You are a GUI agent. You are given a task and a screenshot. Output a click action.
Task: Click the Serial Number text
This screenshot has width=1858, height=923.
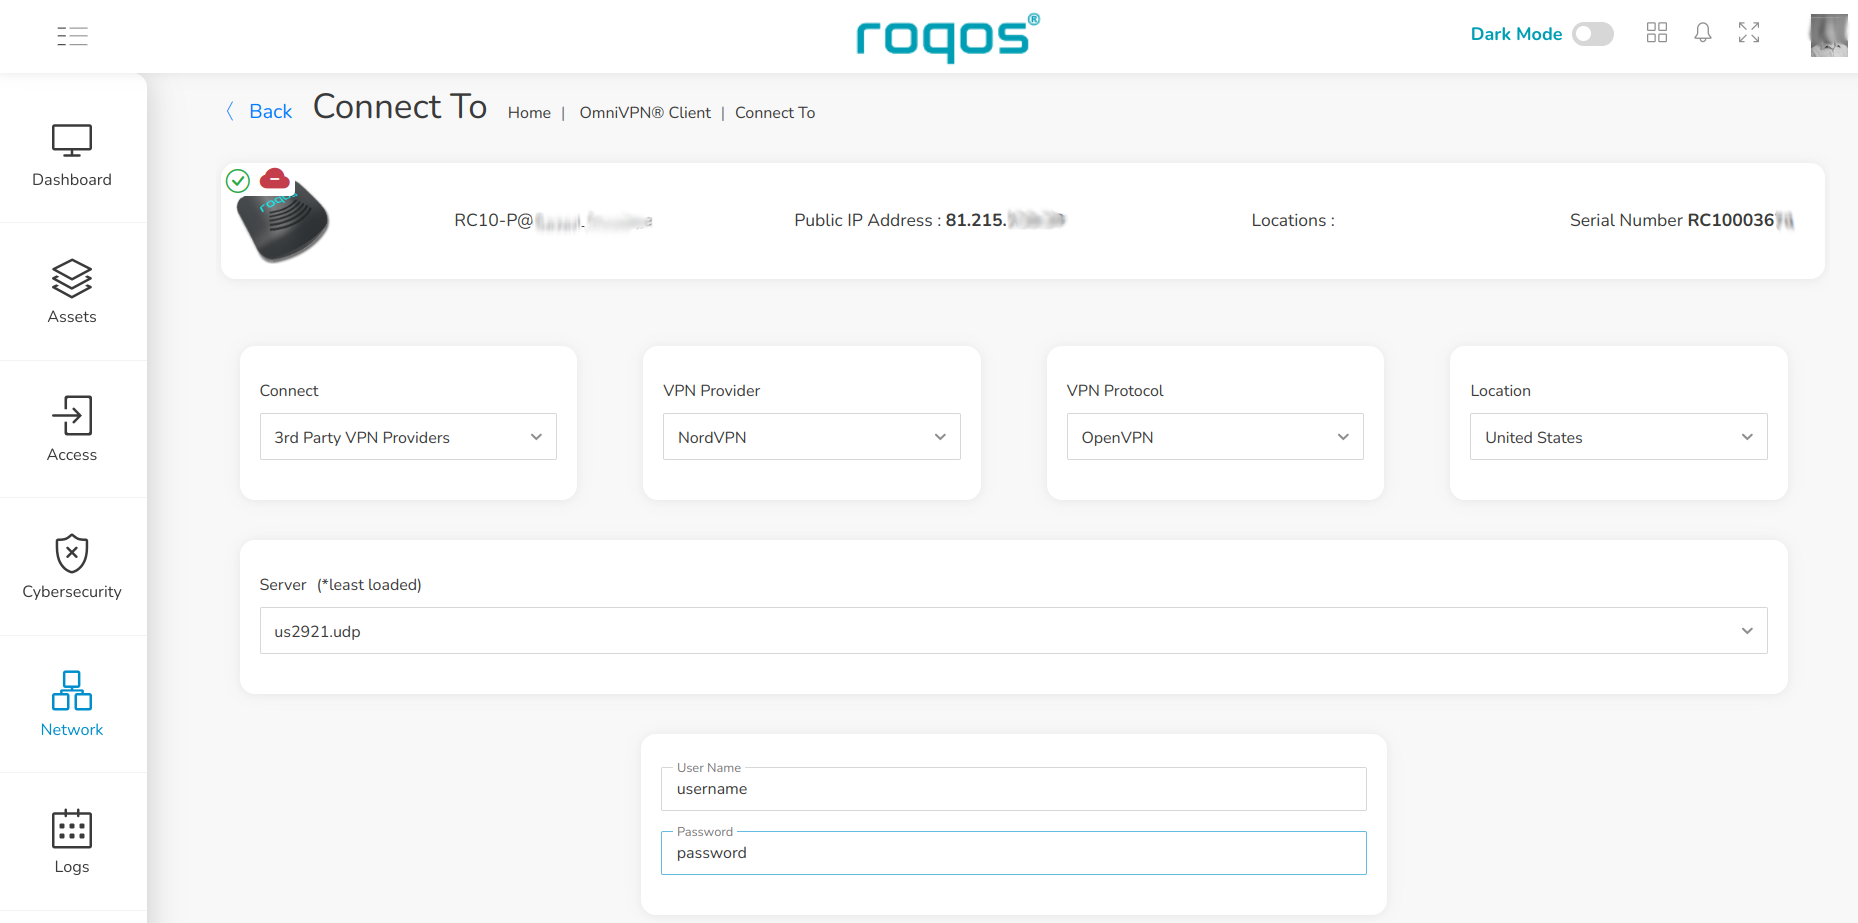click(x=1682, y=220)
